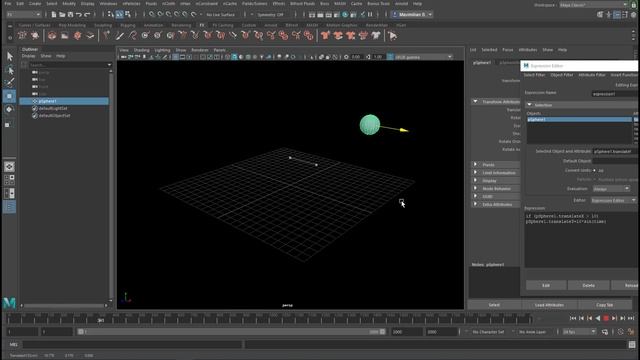
Task: Select the arrow Select tool in toolbox
Action: (10, 56)
